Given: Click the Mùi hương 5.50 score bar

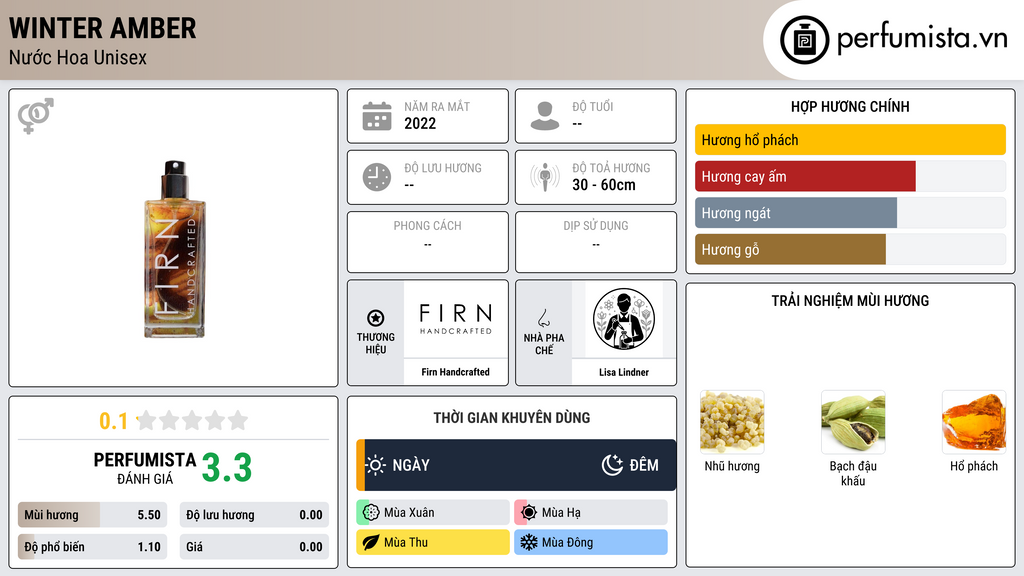Looking at the screenshot, I should (93, 515).
